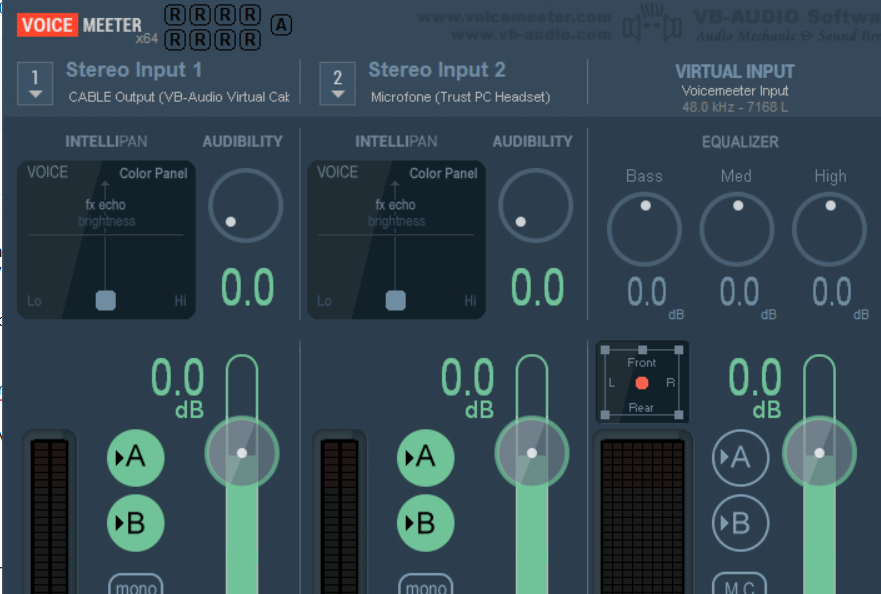Click the Voicemeeter Input label
Screen dimensions: 881x594
pyautogui.click(x=734, y=90)
